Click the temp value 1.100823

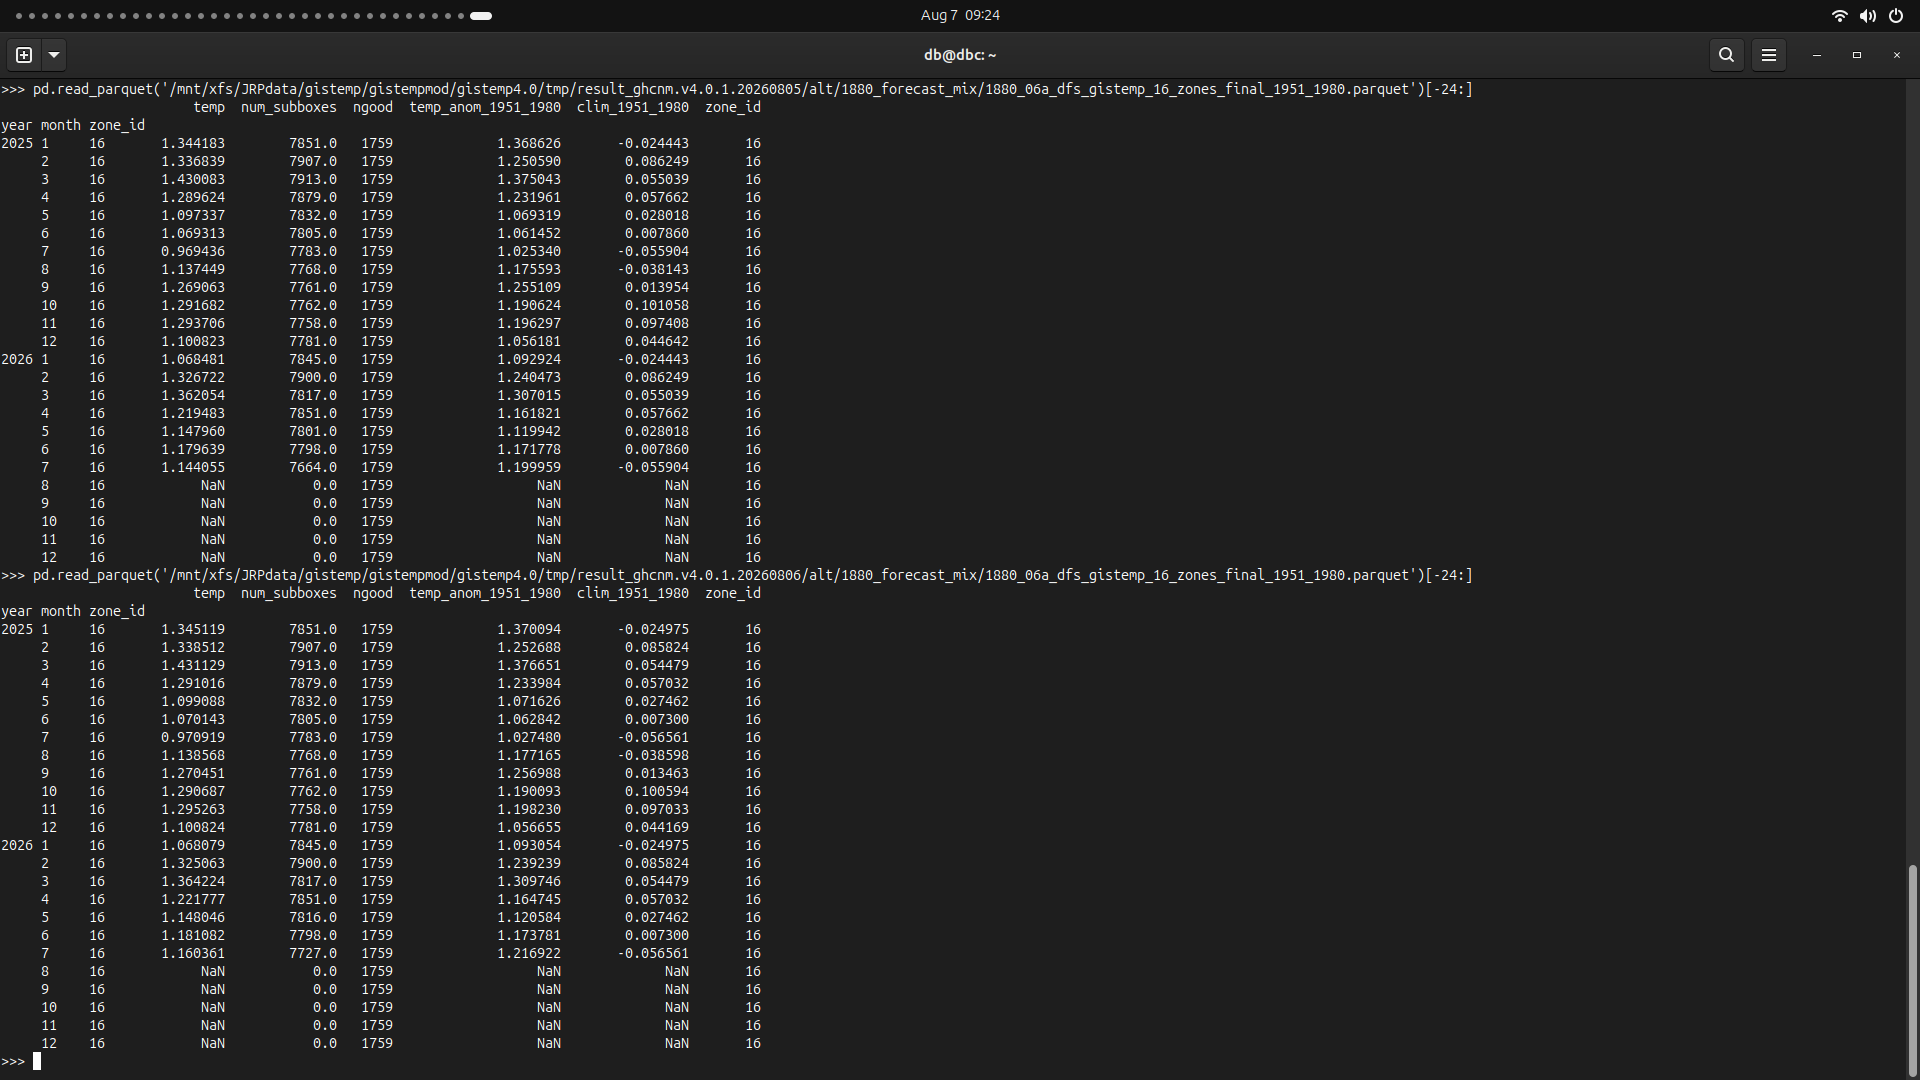[193, 341]
